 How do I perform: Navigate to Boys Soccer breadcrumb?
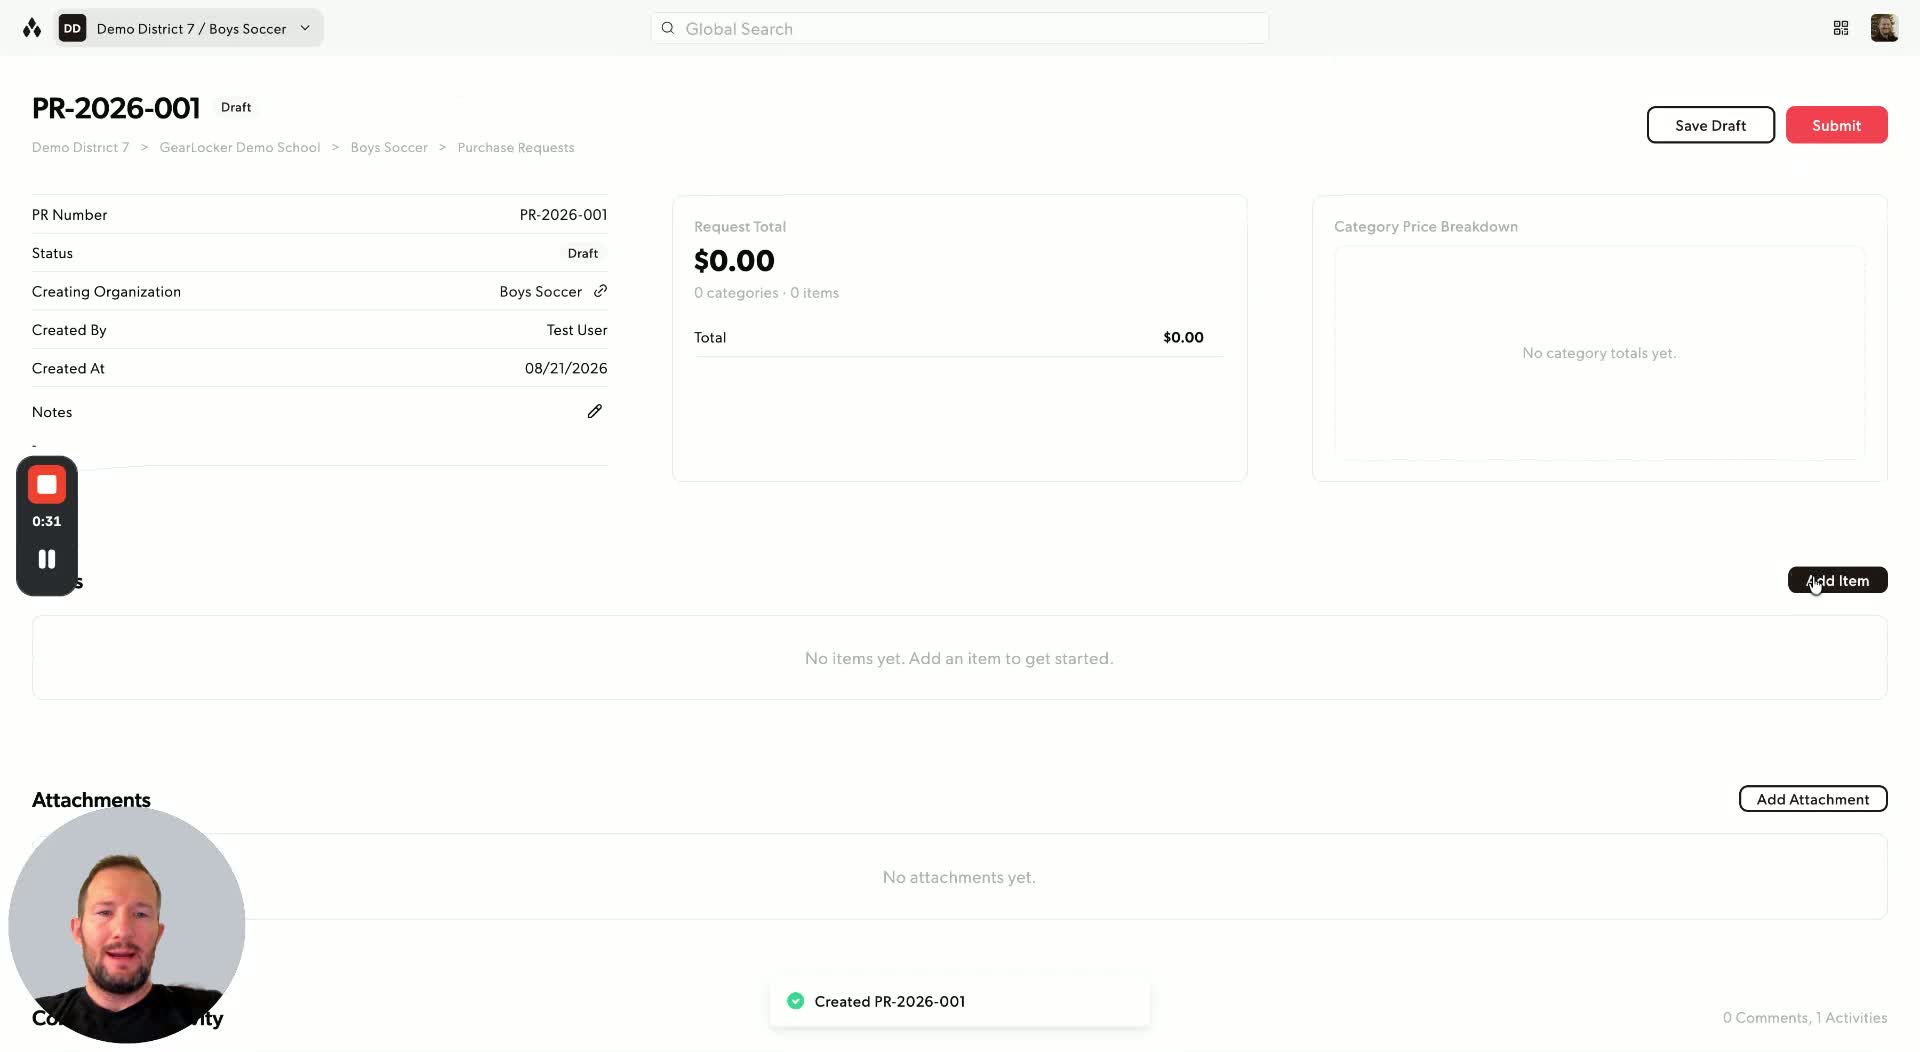pos(389,147)
